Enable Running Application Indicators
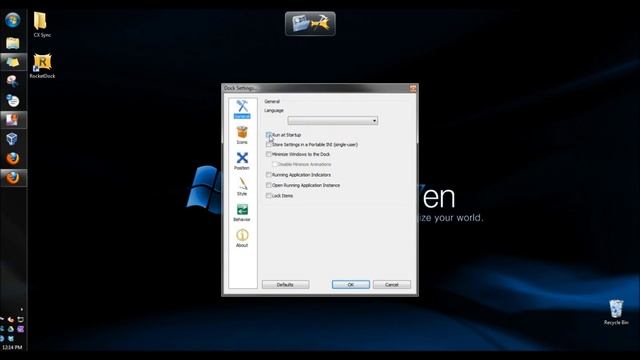640x360 pixels. [x=269, y=175]
